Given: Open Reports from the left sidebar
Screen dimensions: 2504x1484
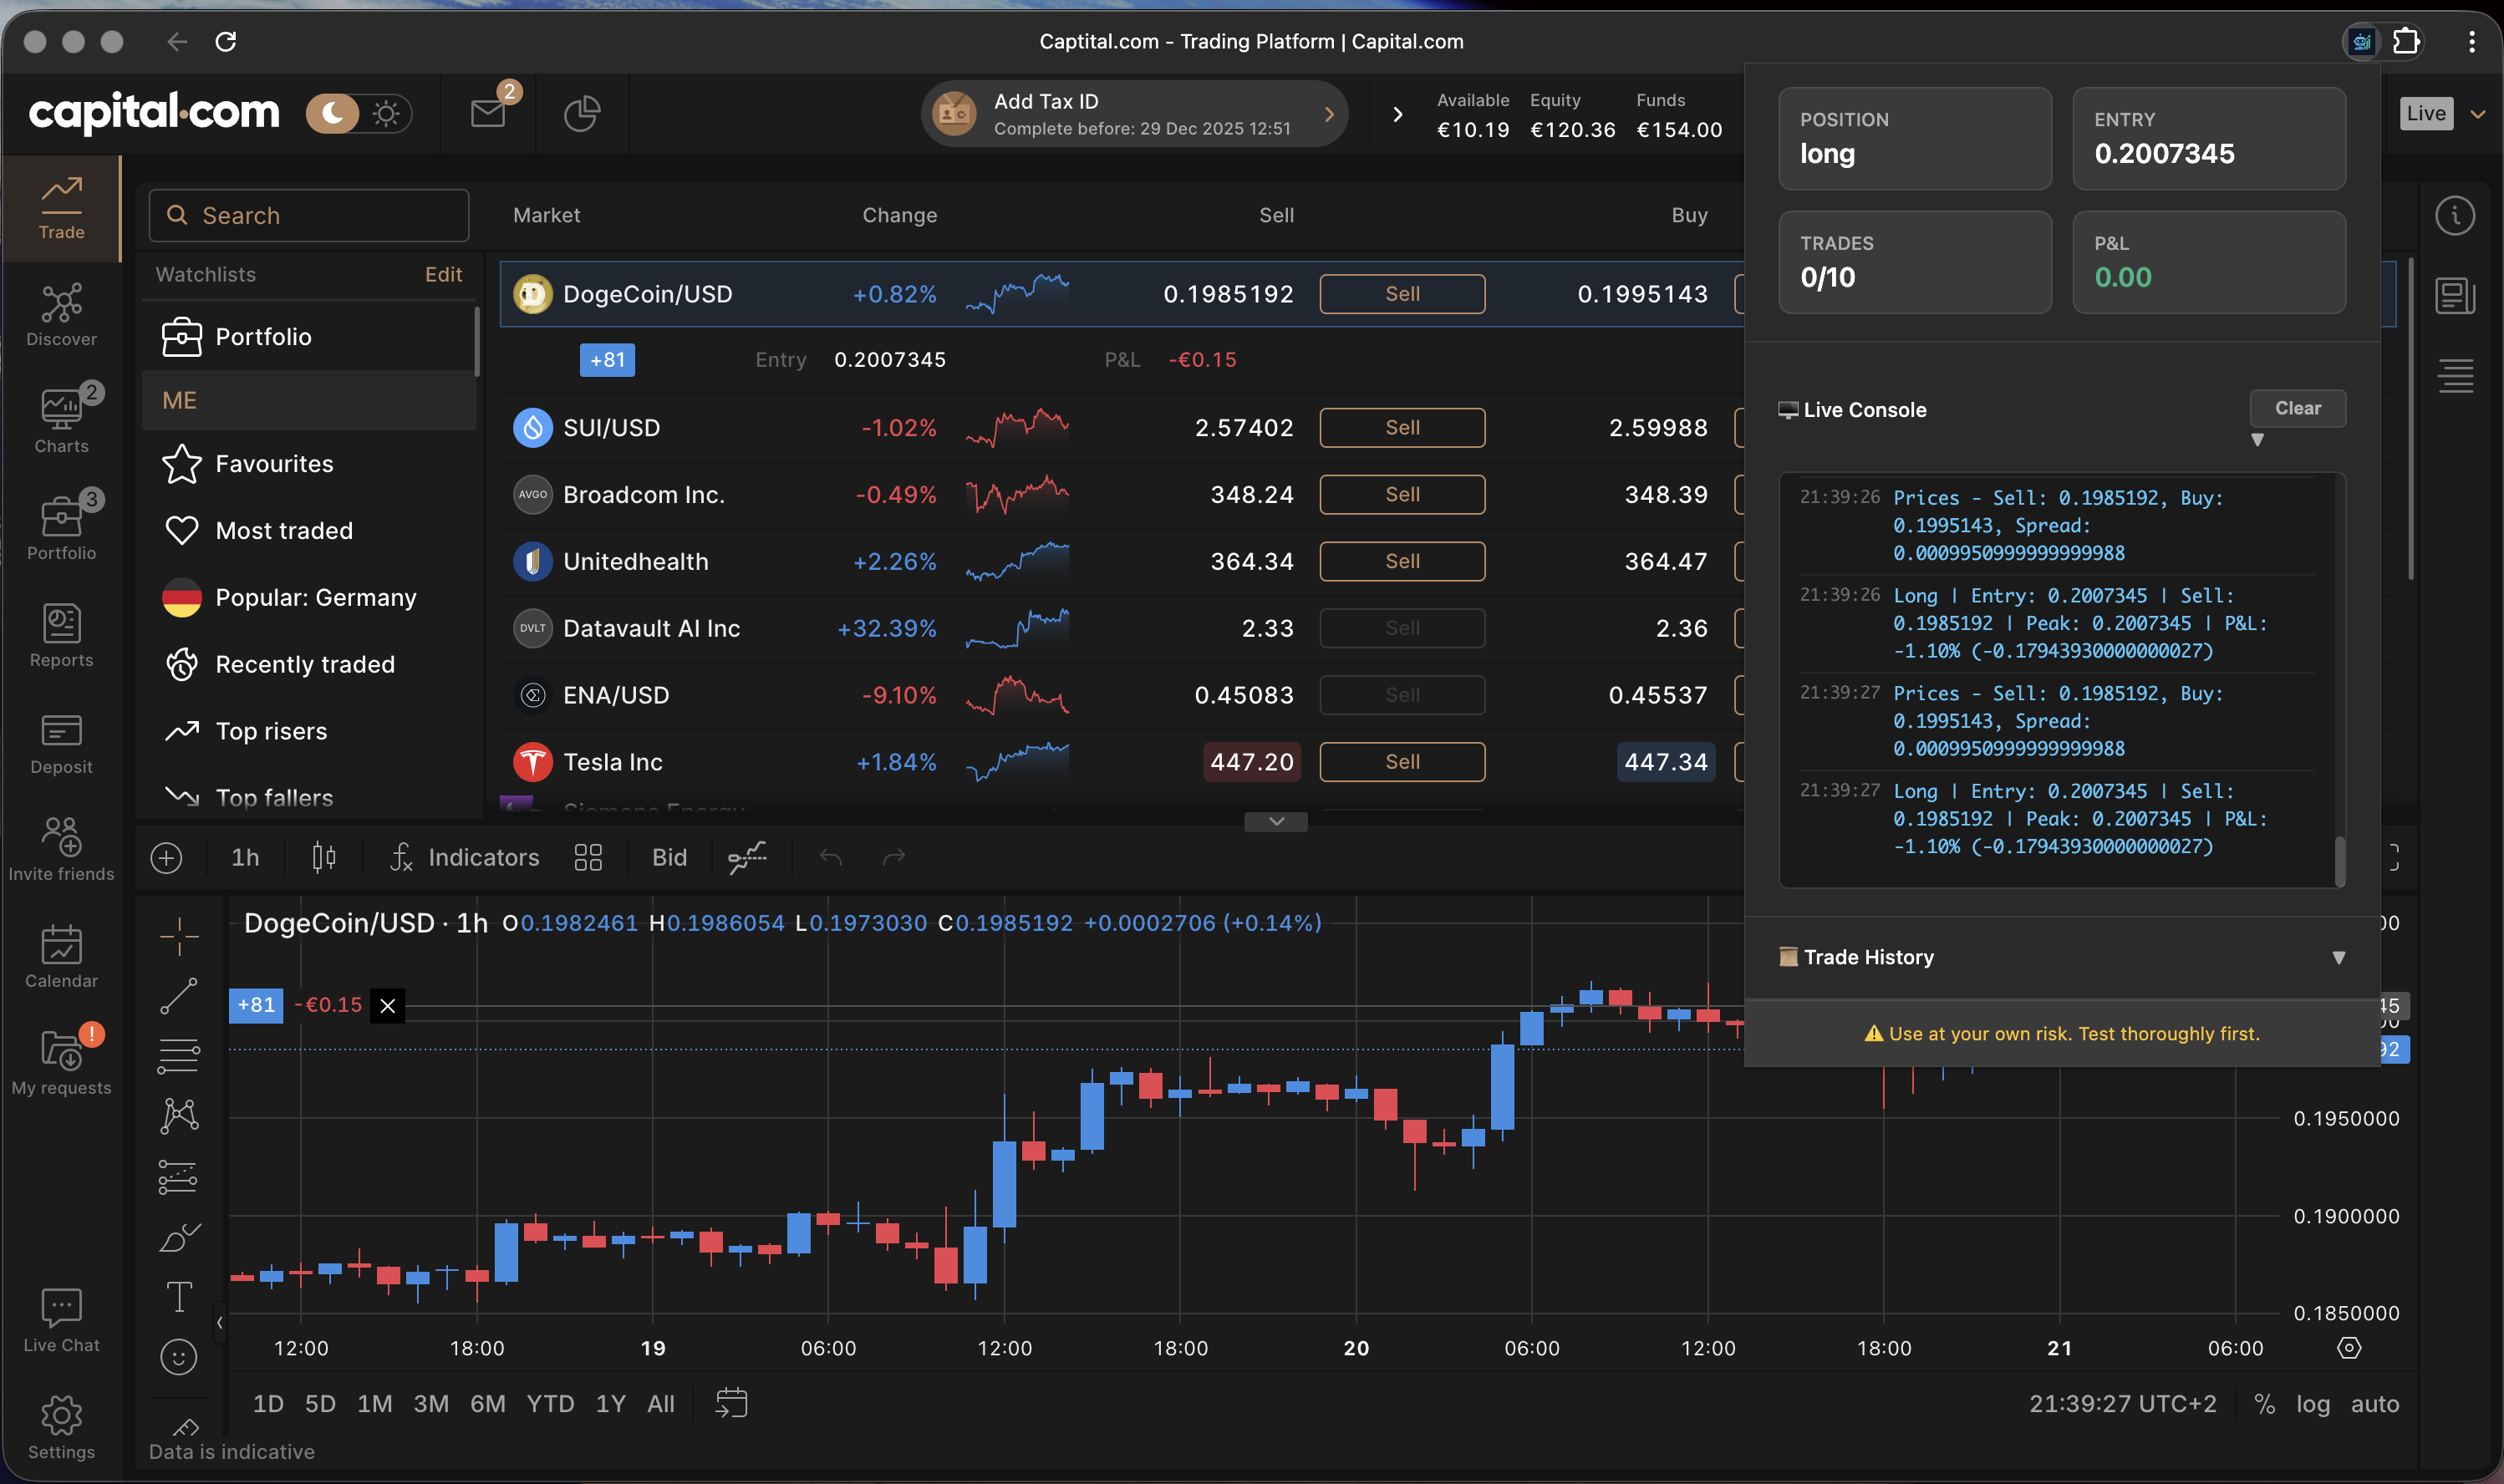Looking at the screenshot, I should pyautogui.click(x=61, y=634).
